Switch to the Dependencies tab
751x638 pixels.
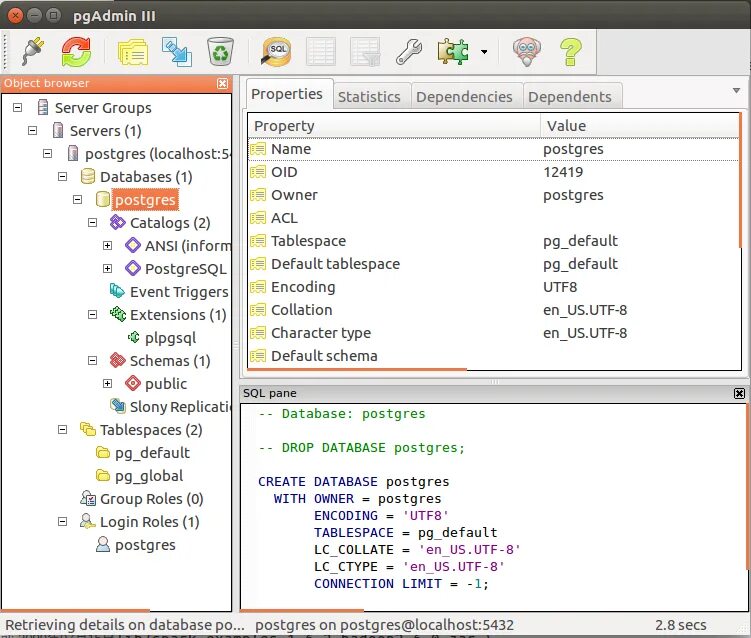[x=464, y=97]
